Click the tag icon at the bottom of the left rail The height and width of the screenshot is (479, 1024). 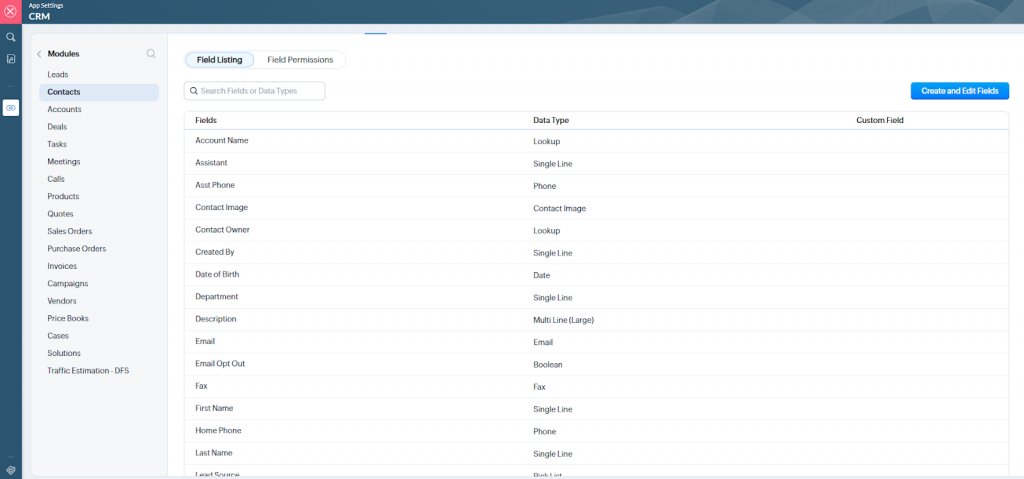point(11,468)
